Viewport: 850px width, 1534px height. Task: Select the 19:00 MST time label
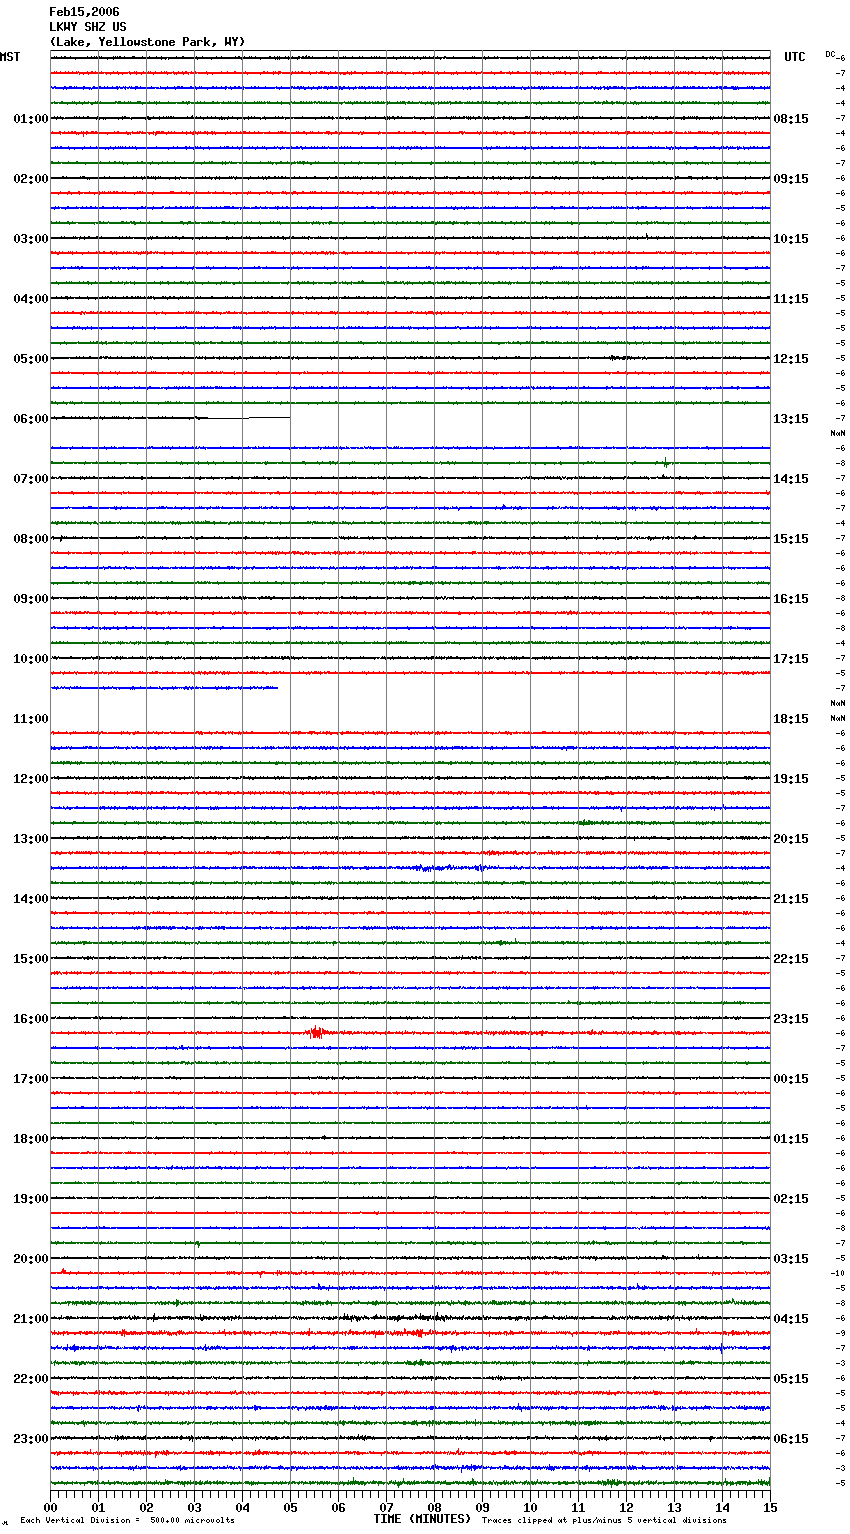click(x=31, y=1199)
